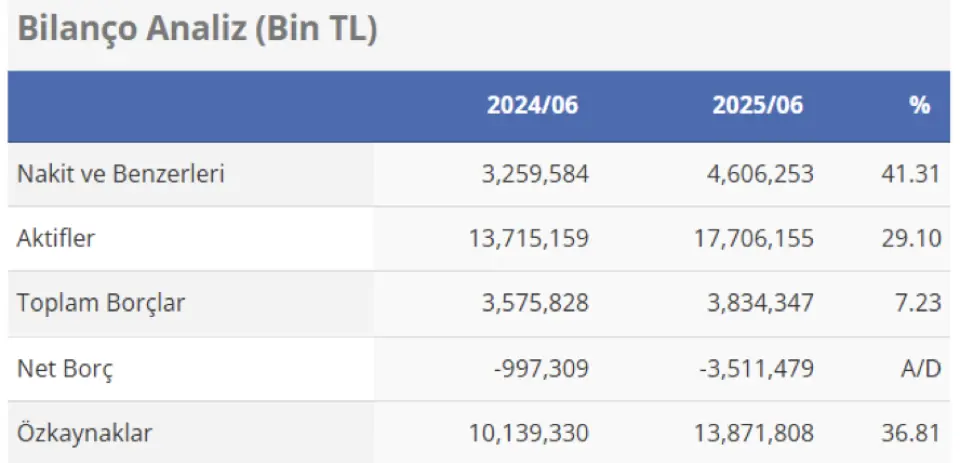The image size is (960, 463).
Task: Click the 3,259,584 cash value
Action: [533, 174]
